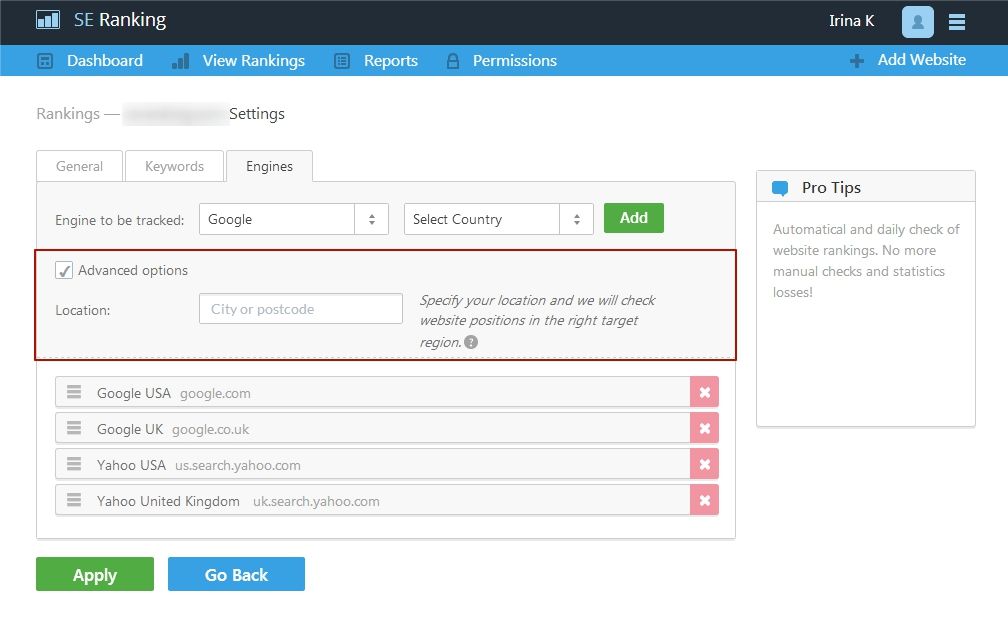Click the Settings heading text
The image size is (1008, 628).
[x=256, y=114]
